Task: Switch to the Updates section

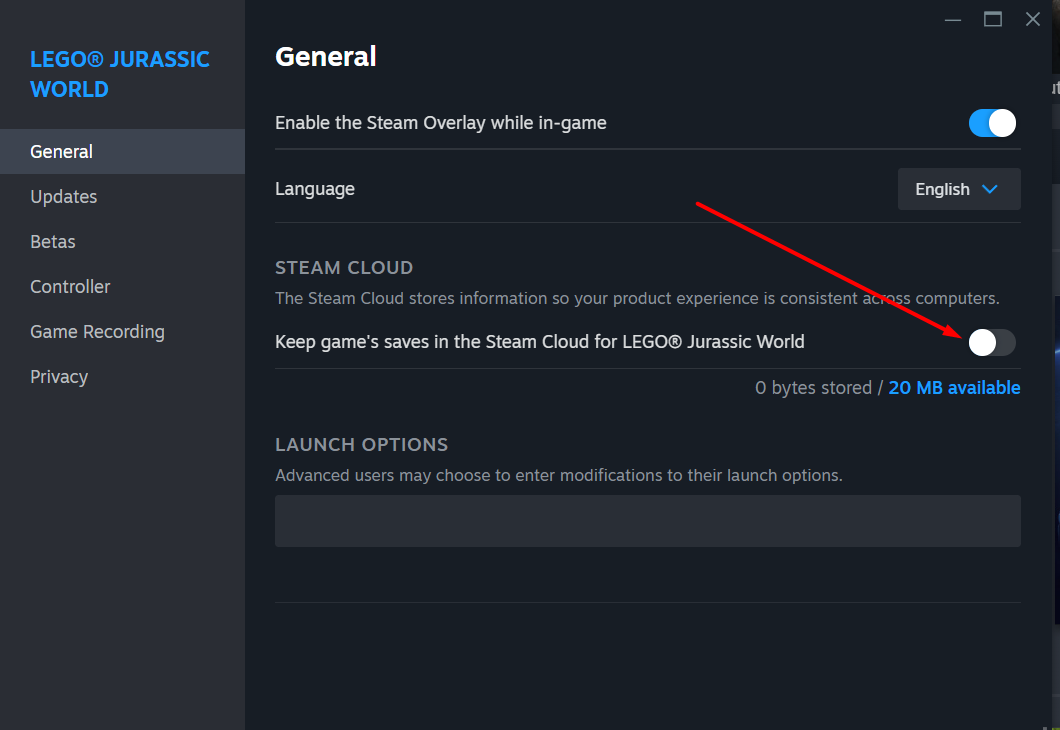Action: [x=64, y=197]
